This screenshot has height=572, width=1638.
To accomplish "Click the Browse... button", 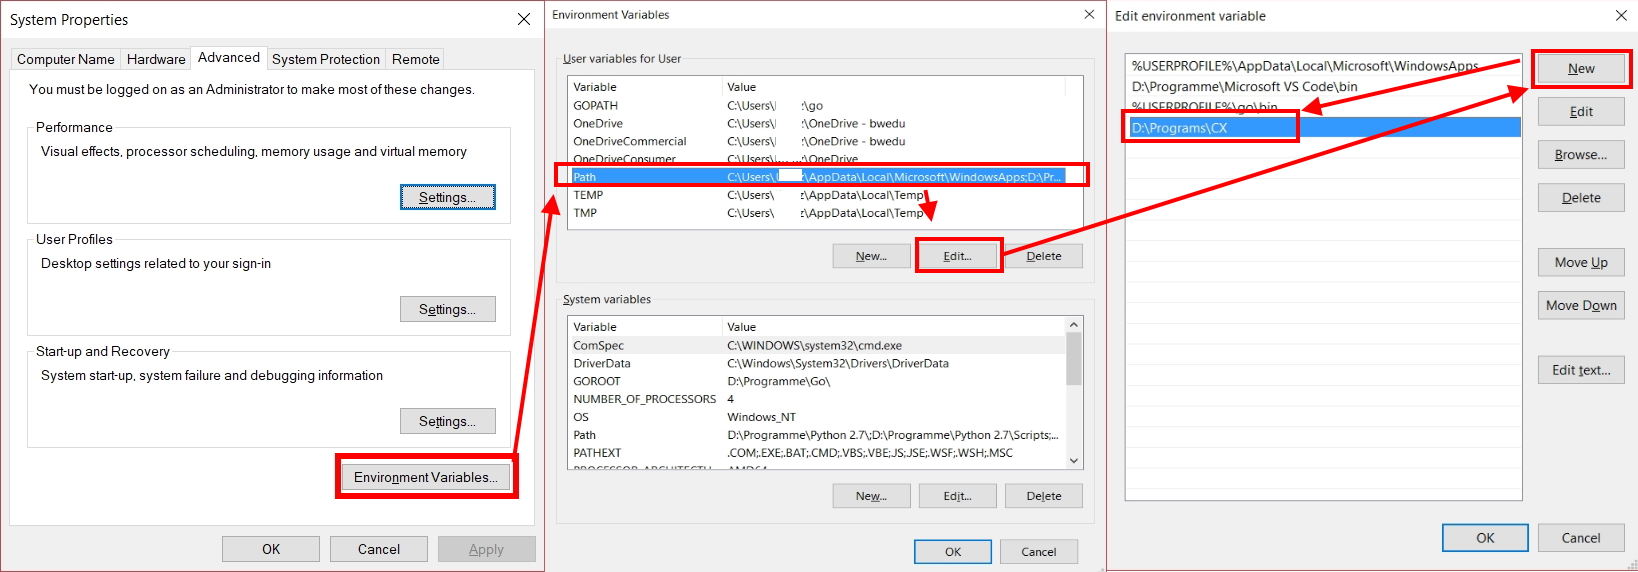I will click(1581, 155).
